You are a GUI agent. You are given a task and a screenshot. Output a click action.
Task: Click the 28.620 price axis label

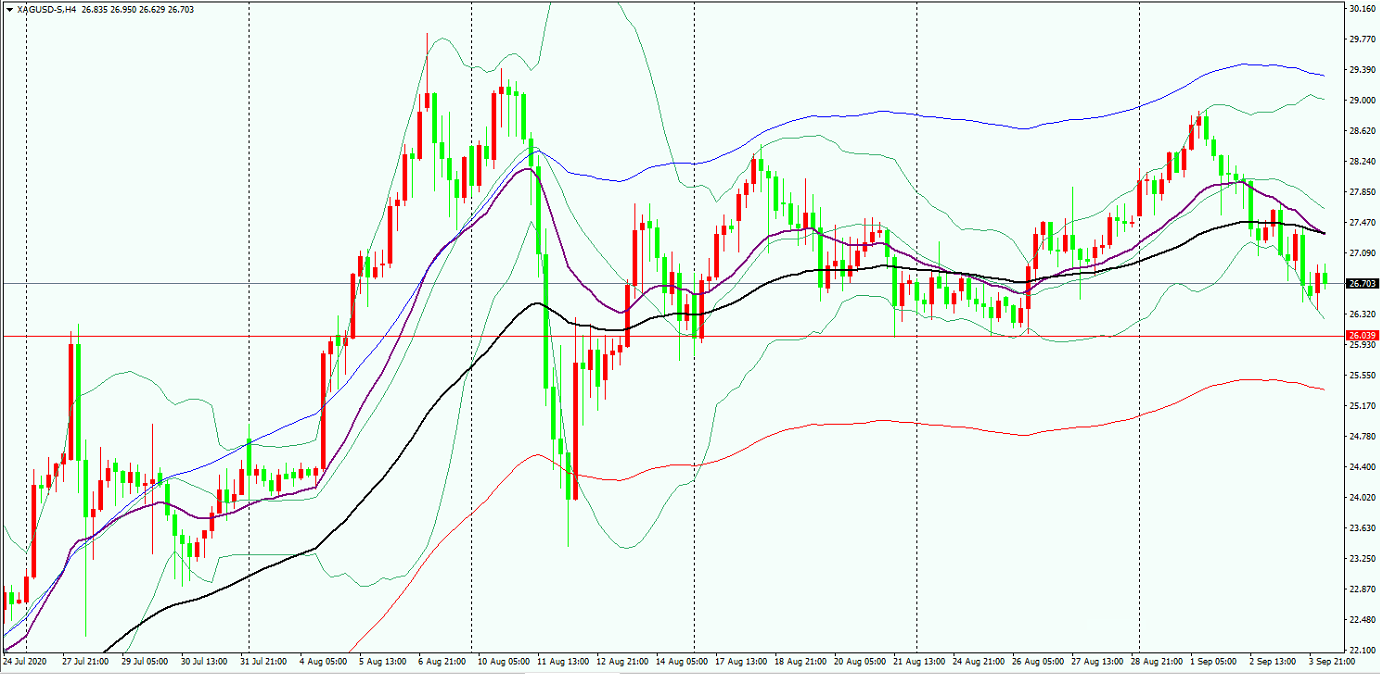[x=1361, y=131]
